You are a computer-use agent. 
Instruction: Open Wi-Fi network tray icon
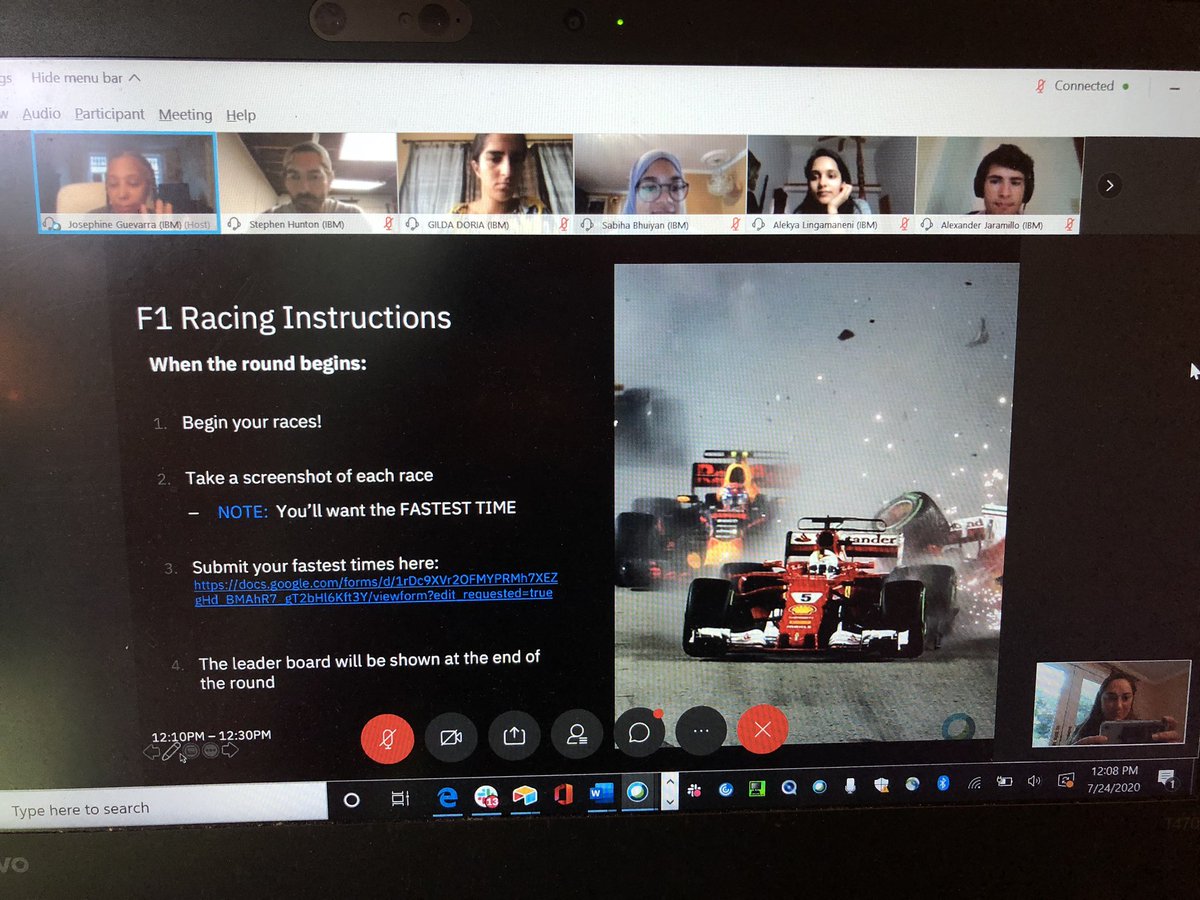[974, 782]
